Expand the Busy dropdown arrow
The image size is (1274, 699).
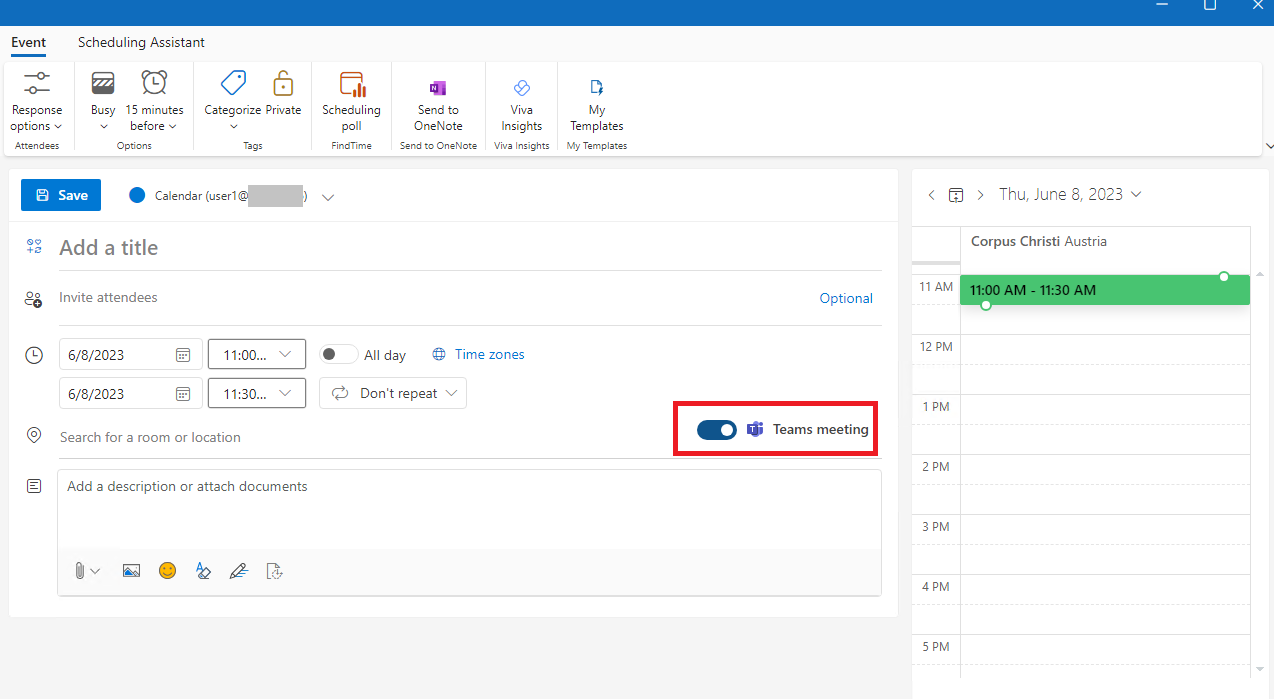point(103,127)
